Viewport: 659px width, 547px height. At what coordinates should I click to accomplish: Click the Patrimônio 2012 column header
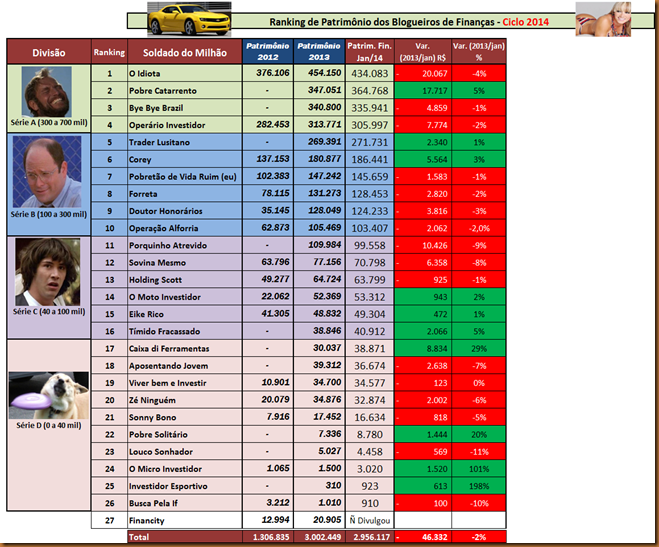270,52
